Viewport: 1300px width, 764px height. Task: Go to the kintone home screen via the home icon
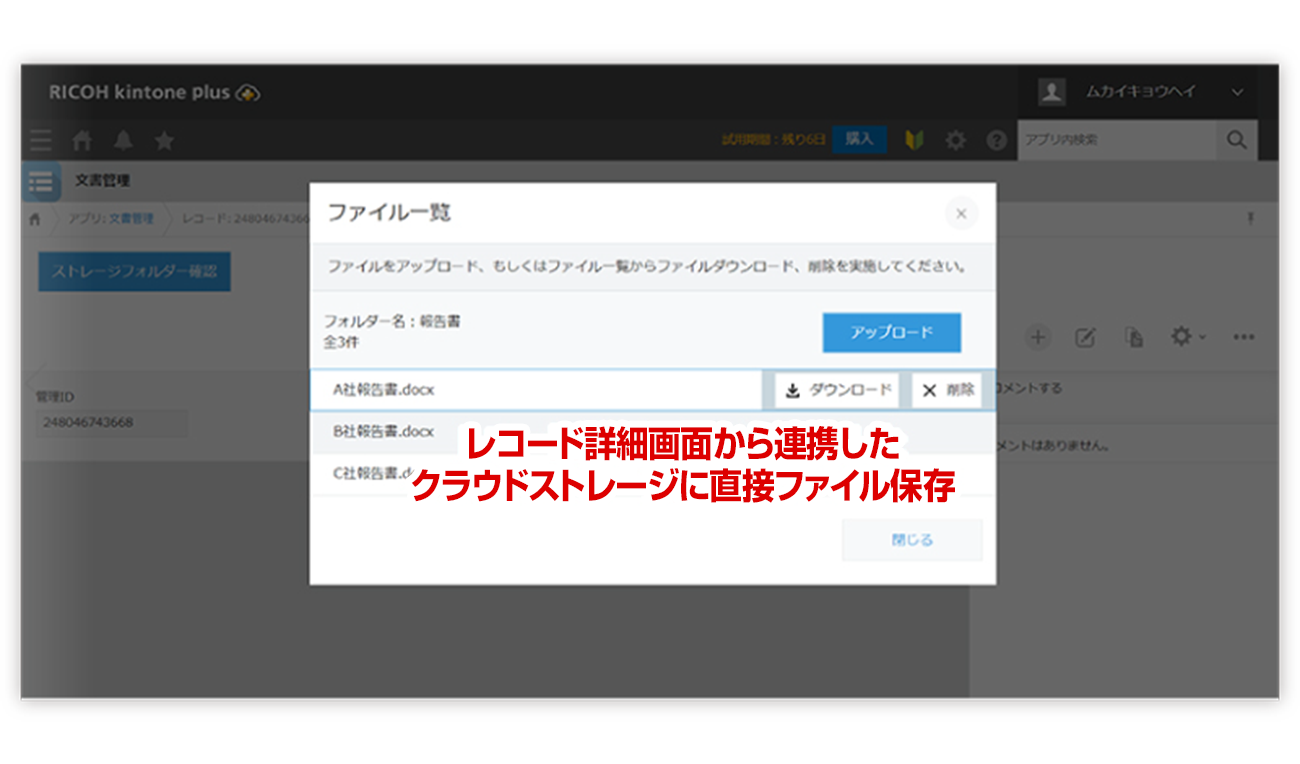click(x=82, y=140)
